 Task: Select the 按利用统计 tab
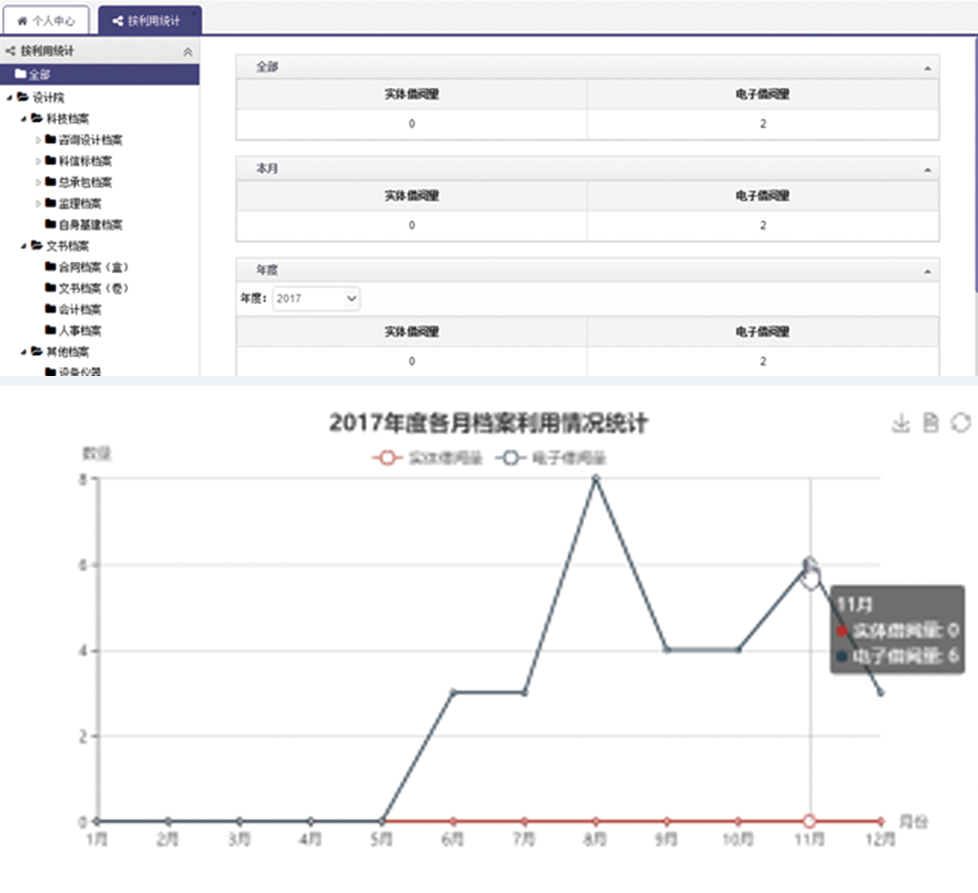(x=150, y=20)
